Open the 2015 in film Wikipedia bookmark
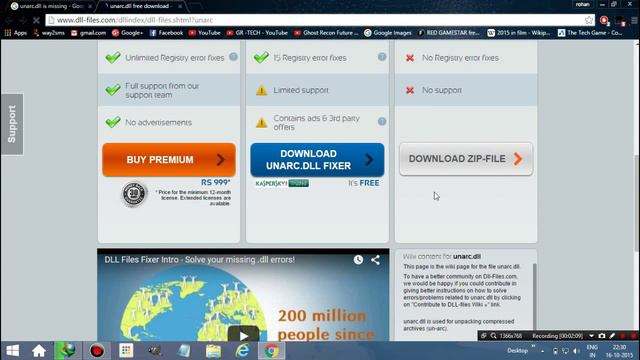The width and height of the screenshot is (640, 360). coord(519,33)
